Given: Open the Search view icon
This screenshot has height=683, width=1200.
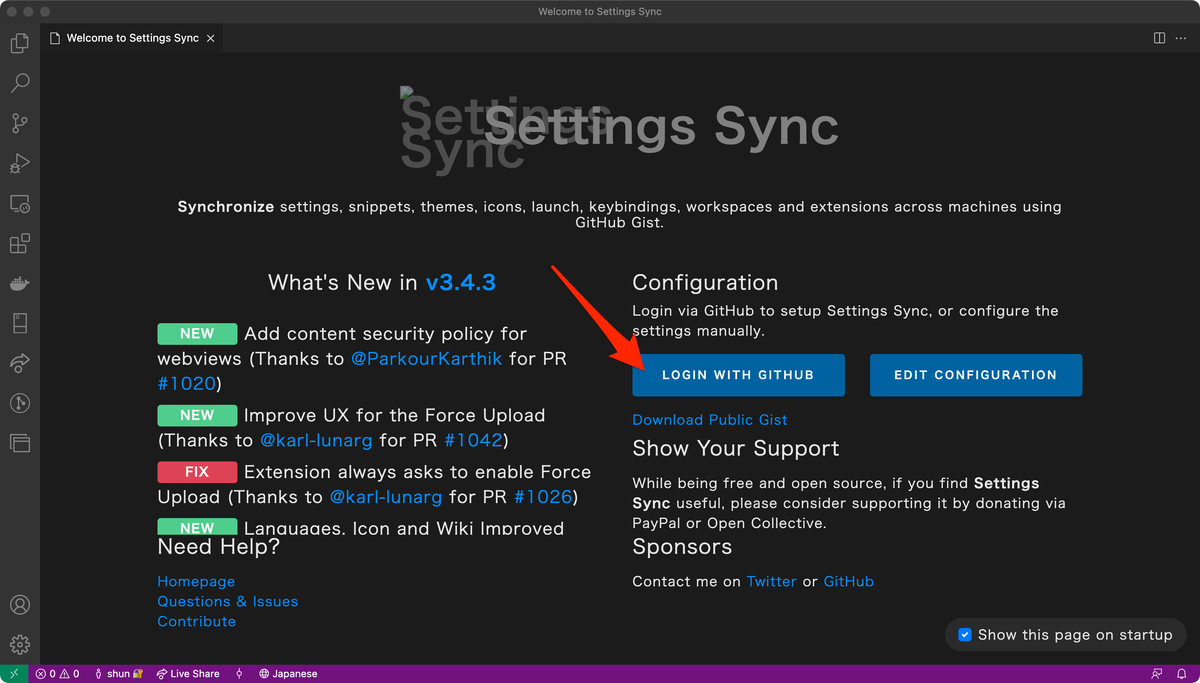Looking at the screenshot, I should click(19, 83).
